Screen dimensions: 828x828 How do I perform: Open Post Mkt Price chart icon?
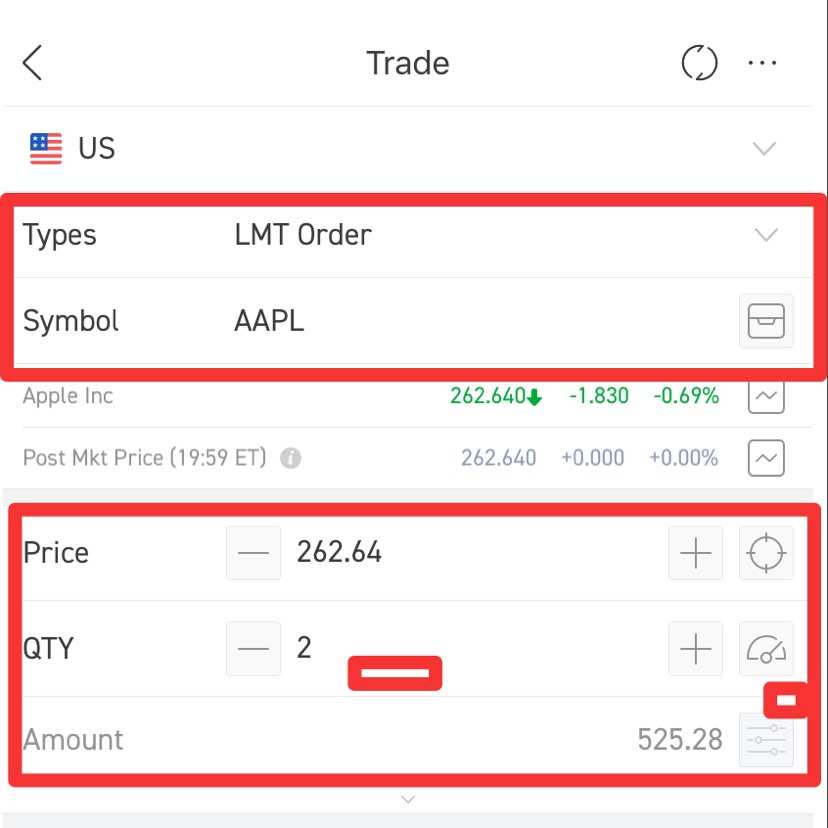click(766, 458)
